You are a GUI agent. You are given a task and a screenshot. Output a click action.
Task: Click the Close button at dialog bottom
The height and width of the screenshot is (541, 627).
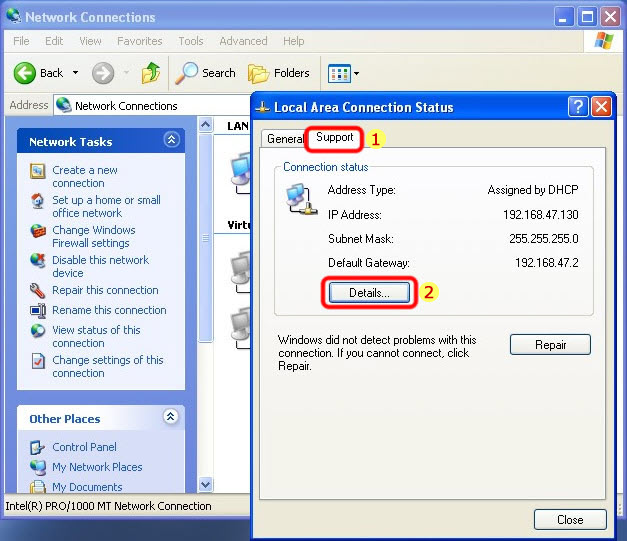click(570, 519)
